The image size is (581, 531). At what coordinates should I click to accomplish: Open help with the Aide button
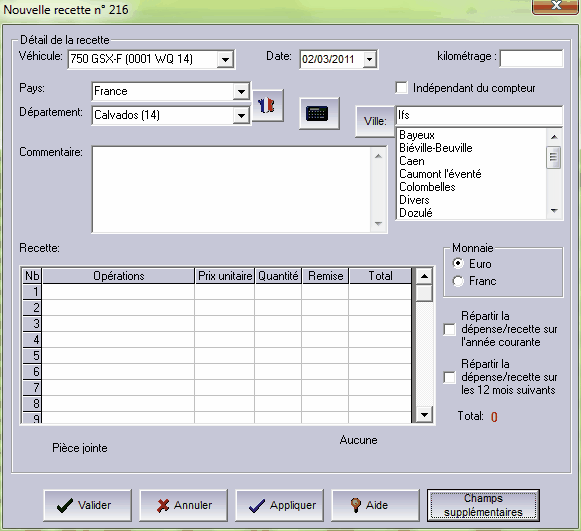coord(375,505)
